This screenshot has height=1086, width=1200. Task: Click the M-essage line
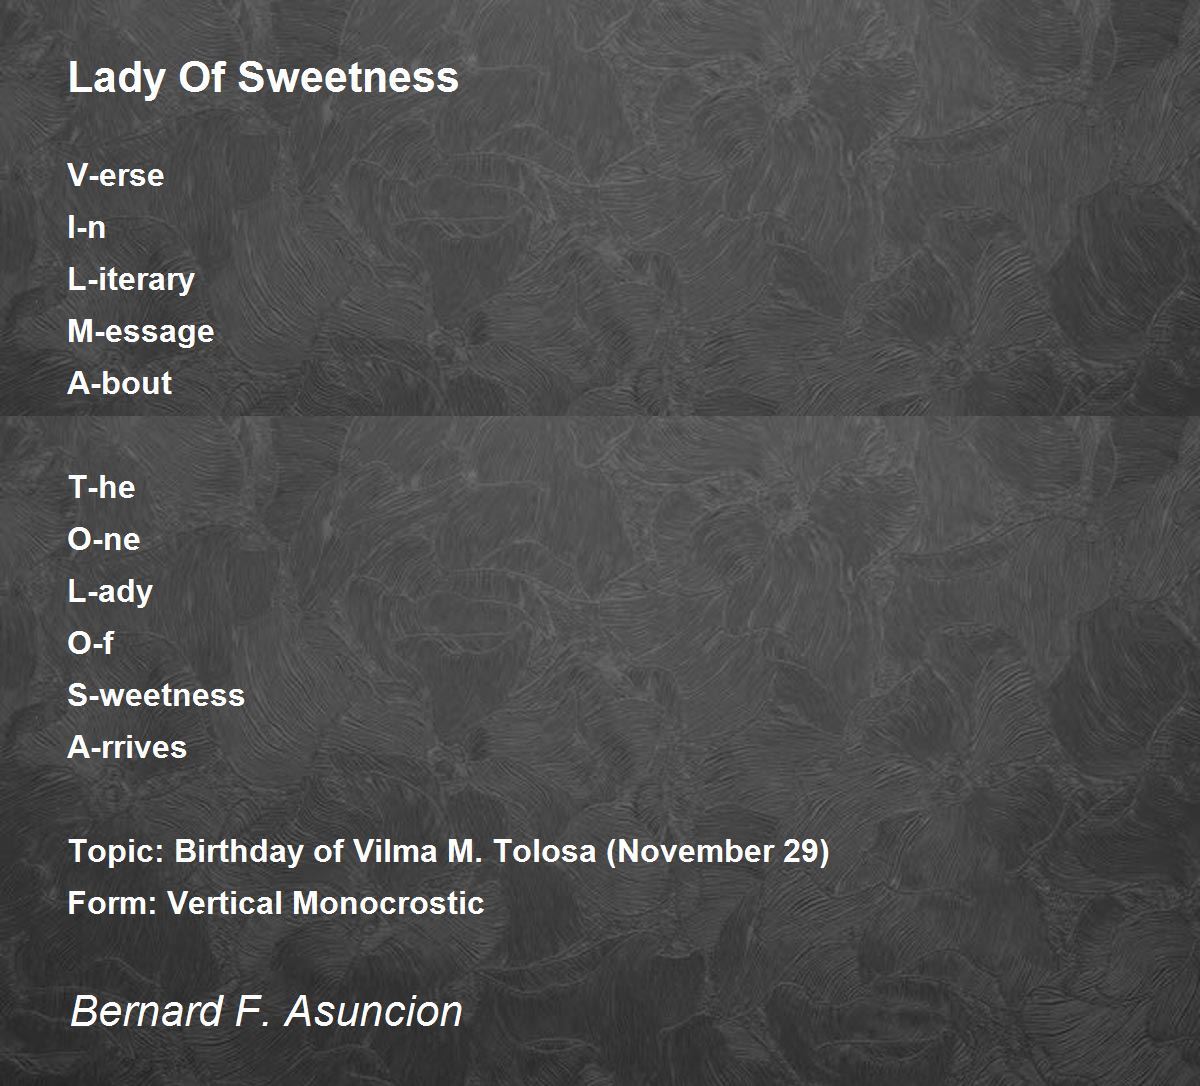141,332
